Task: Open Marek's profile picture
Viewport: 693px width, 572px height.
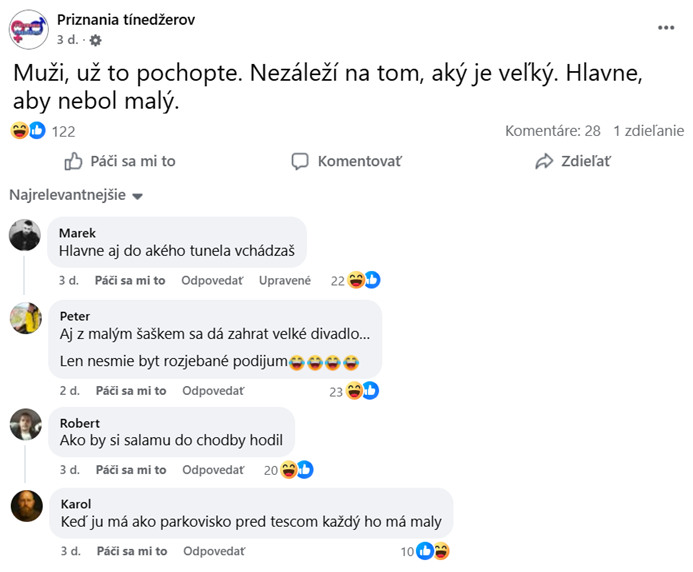Action: pyautogui.click(x=25, y=236)
